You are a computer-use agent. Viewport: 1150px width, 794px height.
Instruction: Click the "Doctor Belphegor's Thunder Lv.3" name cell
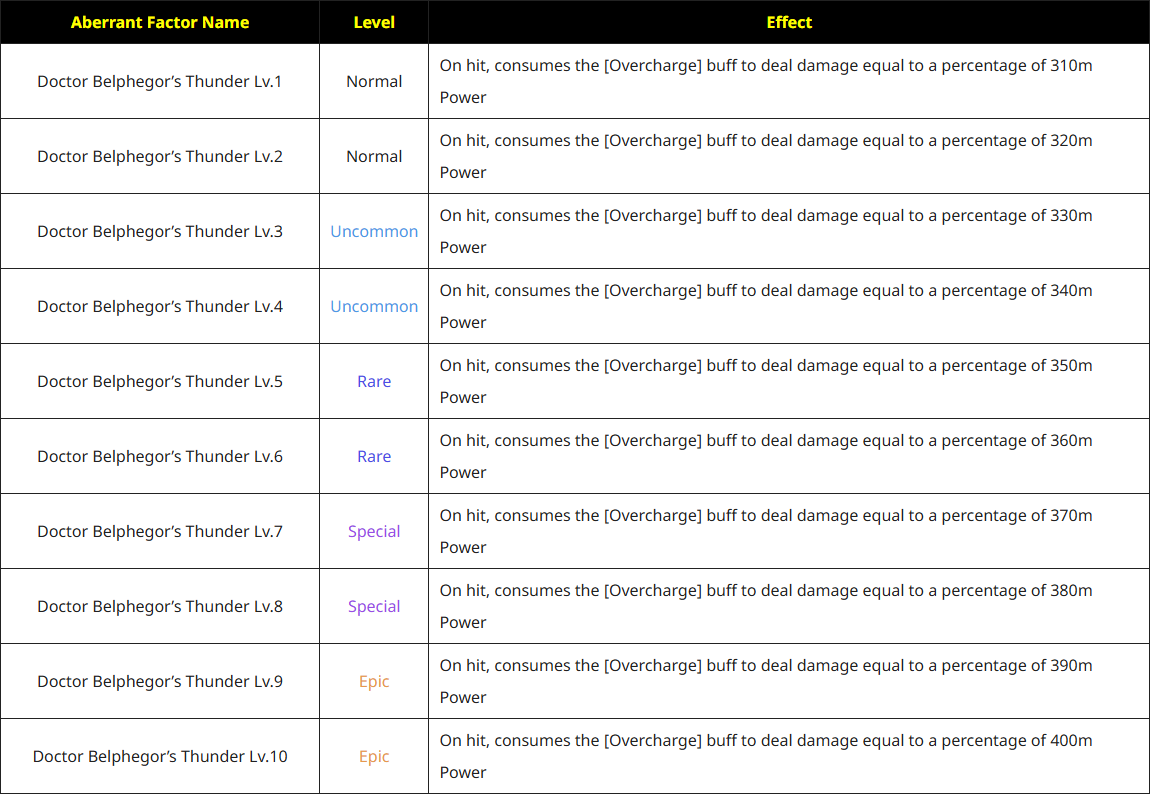(160, 231)
